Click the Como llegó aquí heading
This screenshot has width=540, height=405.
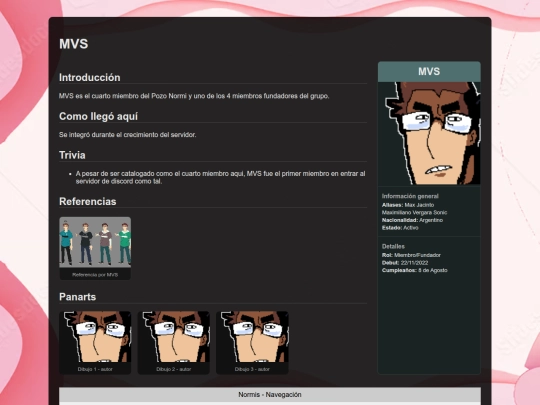tap(98, 116)
